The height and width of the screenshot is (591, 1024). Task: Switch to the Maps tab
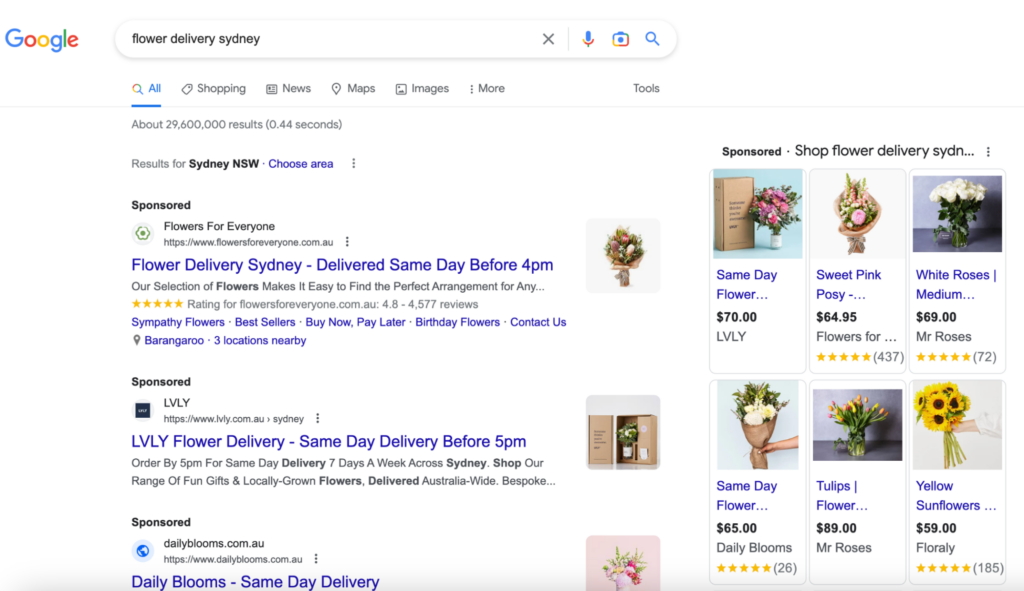tap(353, 89)
